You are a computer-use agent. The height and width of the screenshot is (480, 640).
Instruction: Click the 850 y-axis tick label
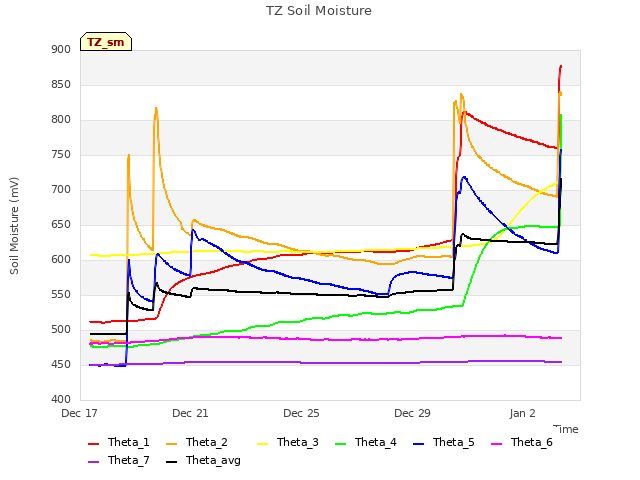point(61,84)
